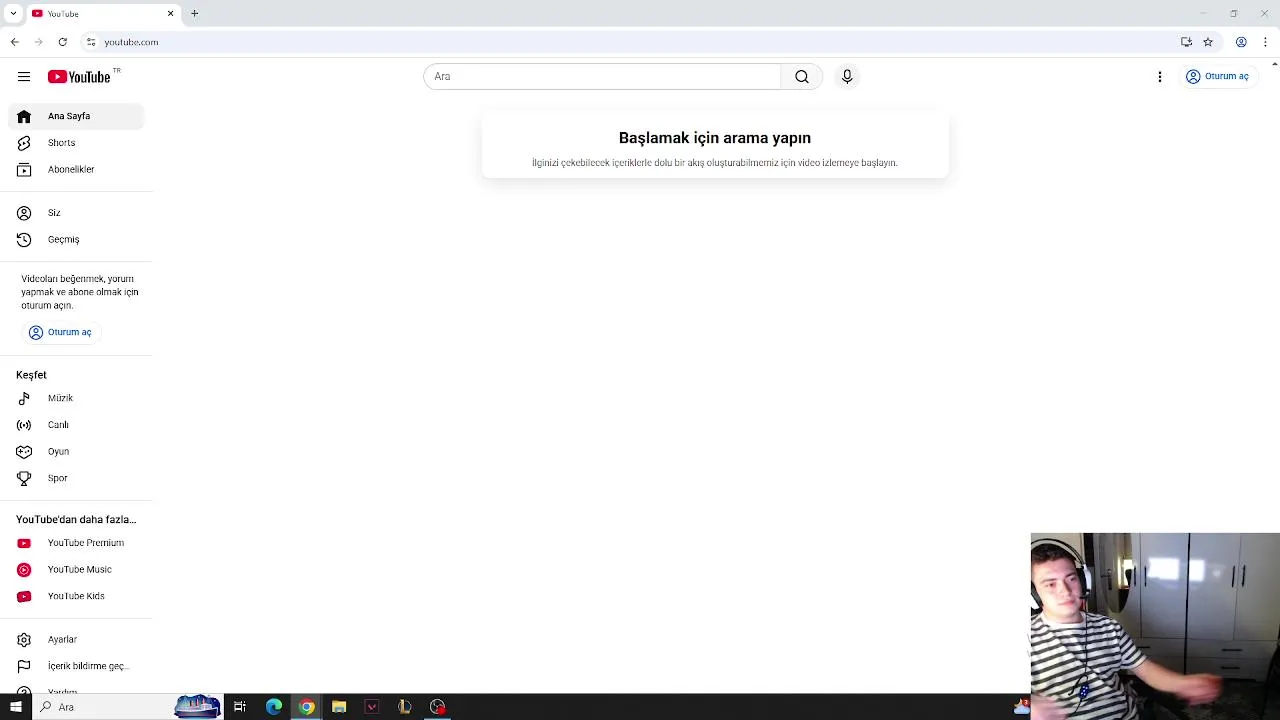Open İçerik bildirme geçmişi entry
Screen dimensions: 1280x720
[x=76, y=666]
